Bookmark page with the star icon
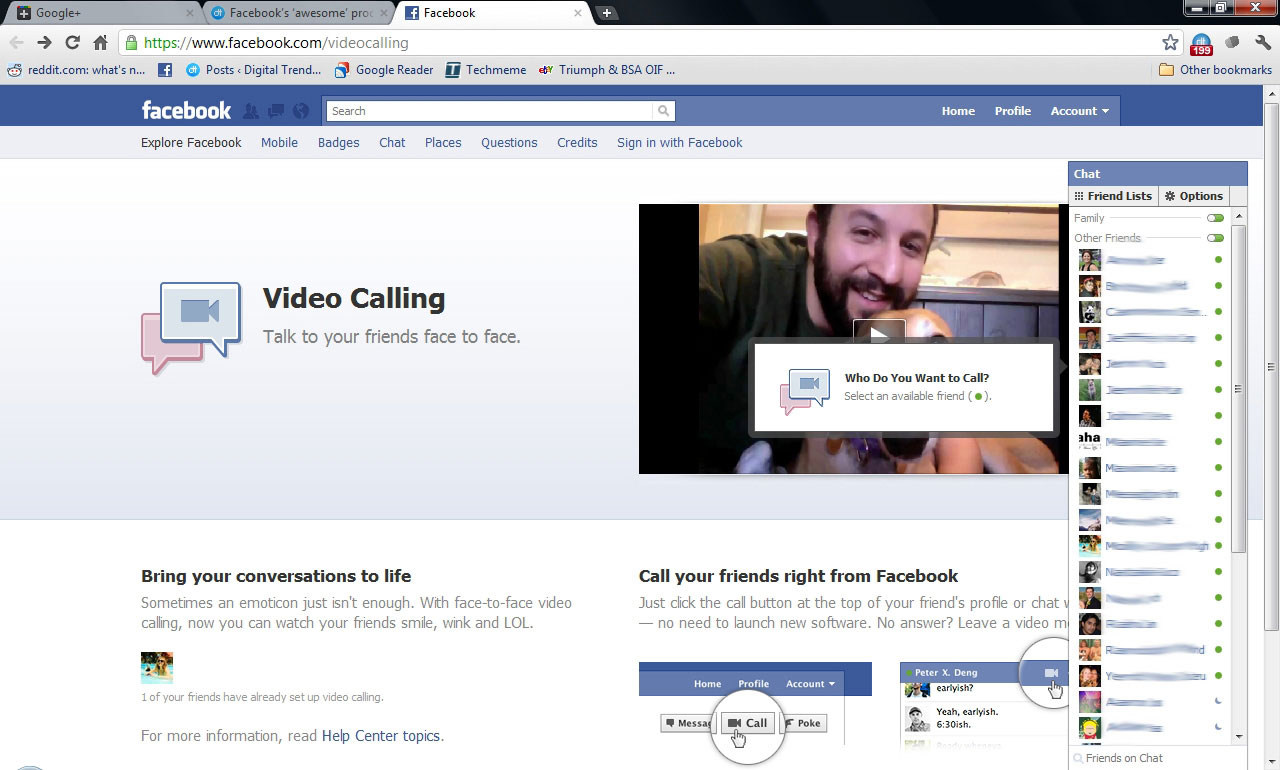 tap(1170, 42)
